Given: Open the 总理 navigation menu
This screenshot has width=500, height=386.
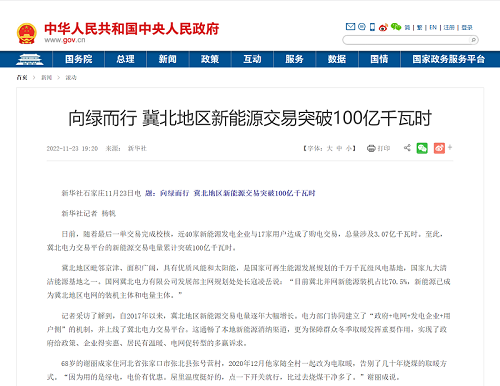Looking at the screenshot, I should pos(125,59).
